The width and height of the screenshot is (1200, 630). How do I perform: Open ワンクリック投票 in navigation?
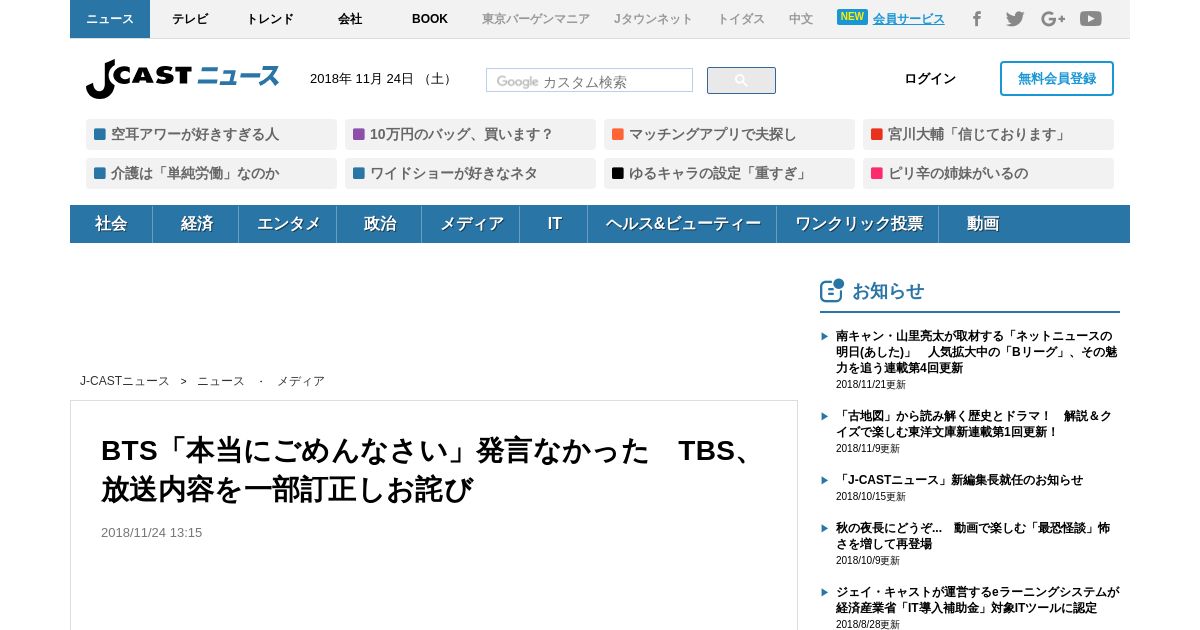click(858, 224)
